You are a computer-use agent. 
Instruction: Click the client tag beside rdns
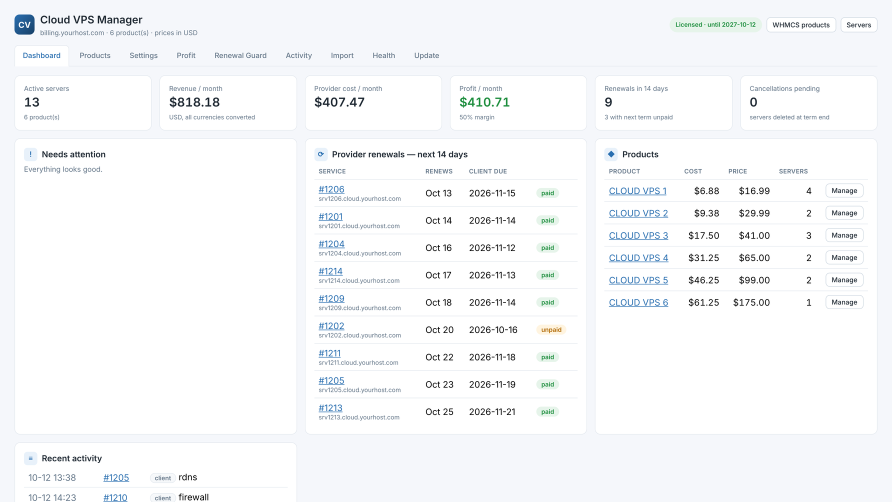coord(163,478)
